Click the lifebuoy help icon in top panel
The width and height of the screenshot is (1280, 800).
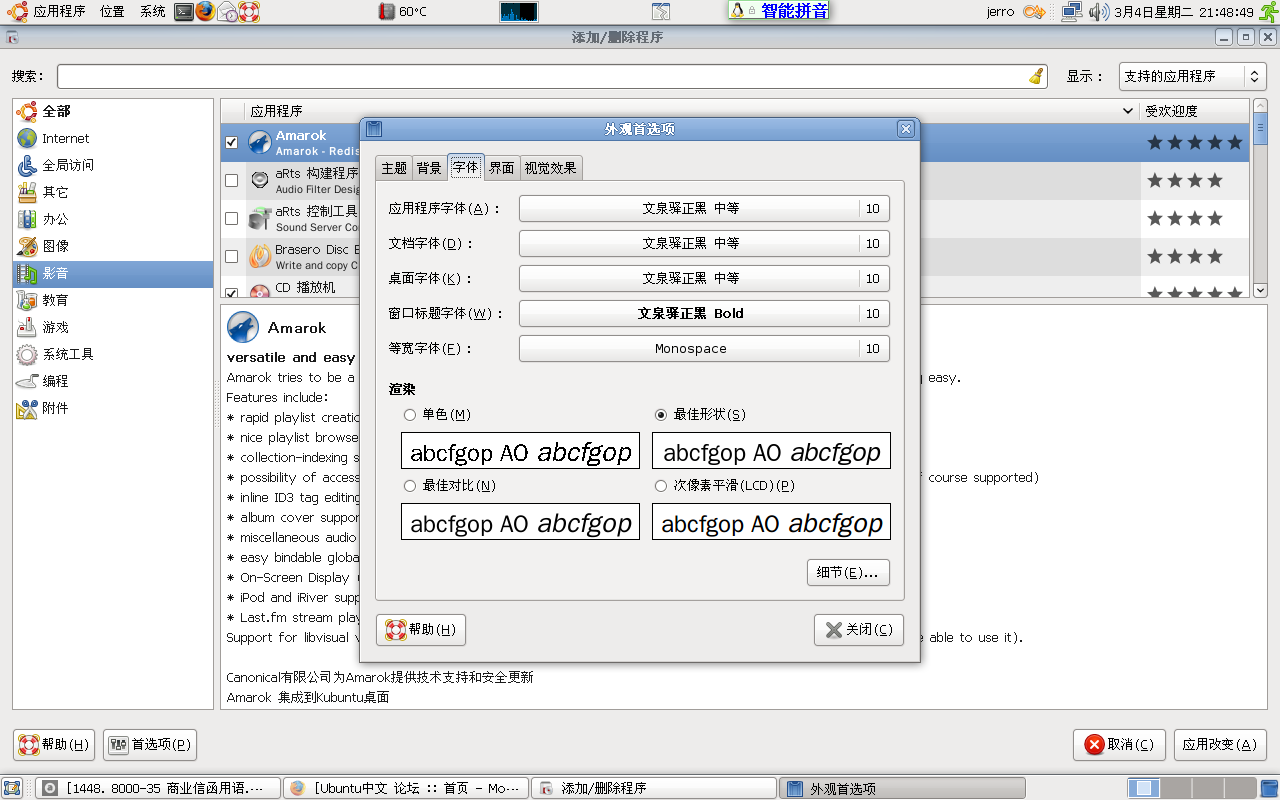click(249, 12)
